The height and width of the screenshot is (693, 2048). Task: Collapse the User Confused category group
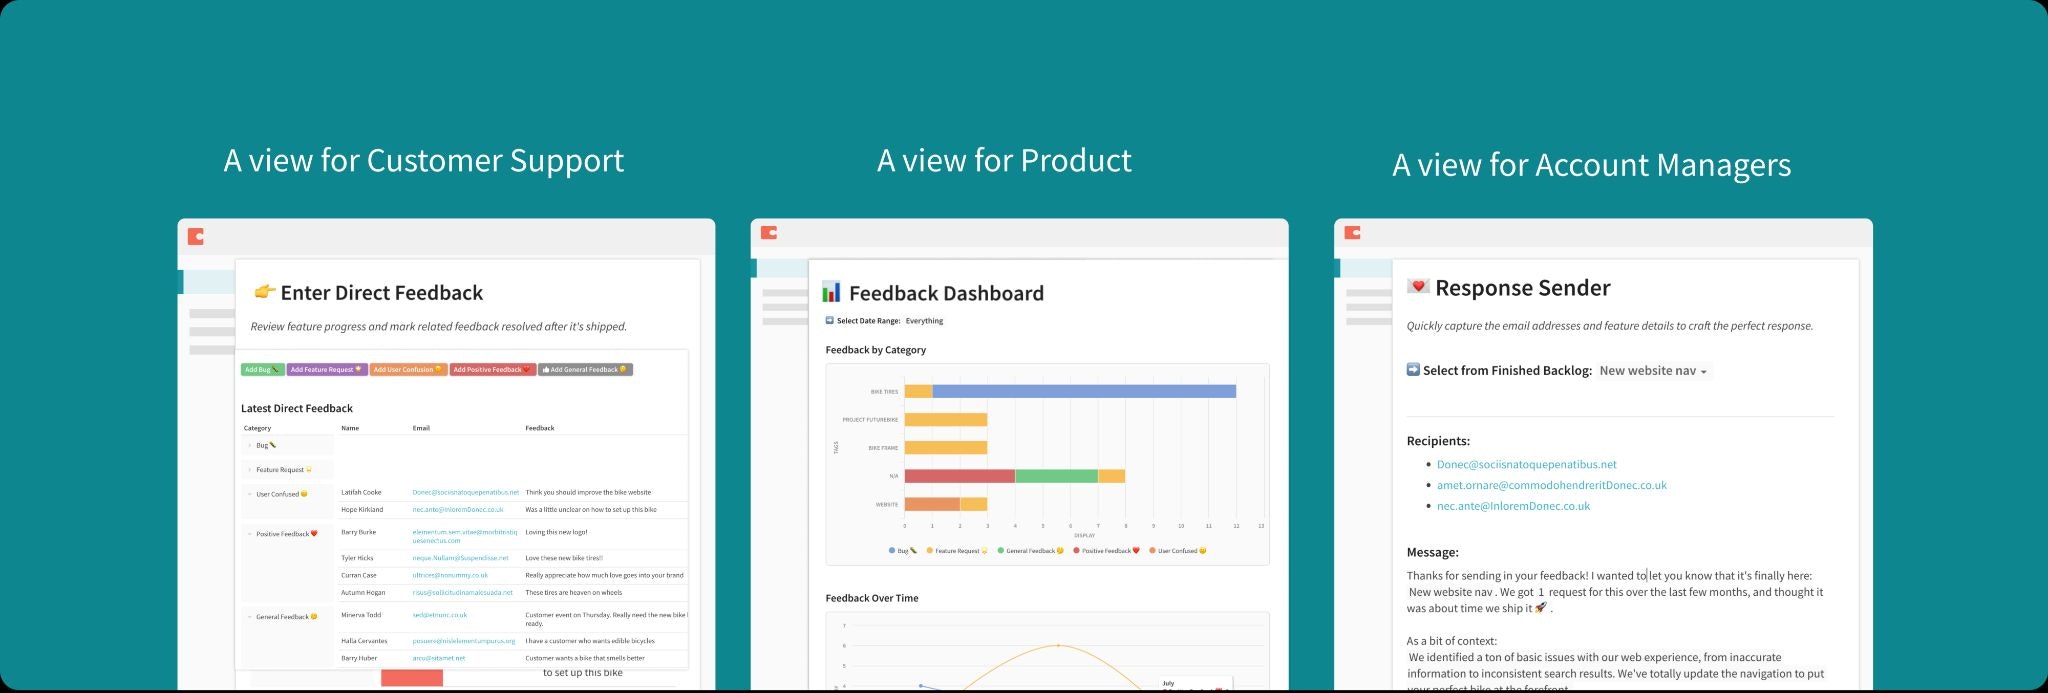coord(249,494)
